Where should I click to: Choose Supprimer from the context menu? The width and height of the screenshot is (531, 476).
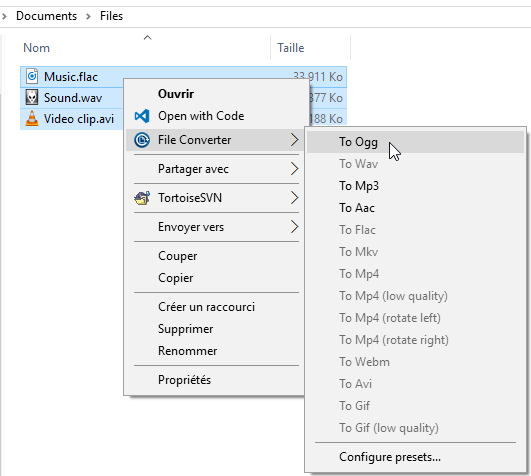point(186,329)
